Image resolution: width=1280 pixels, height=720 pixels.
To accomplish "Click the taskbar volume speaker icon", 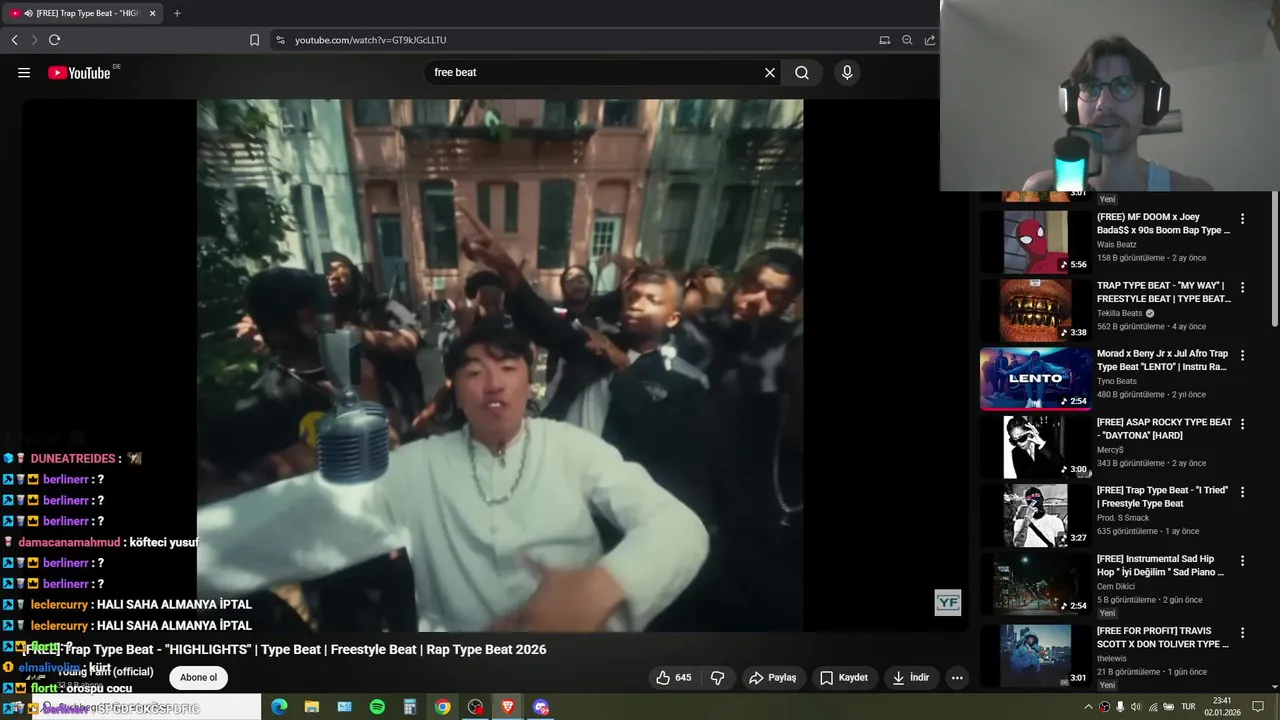I will tap(1136, 707).
